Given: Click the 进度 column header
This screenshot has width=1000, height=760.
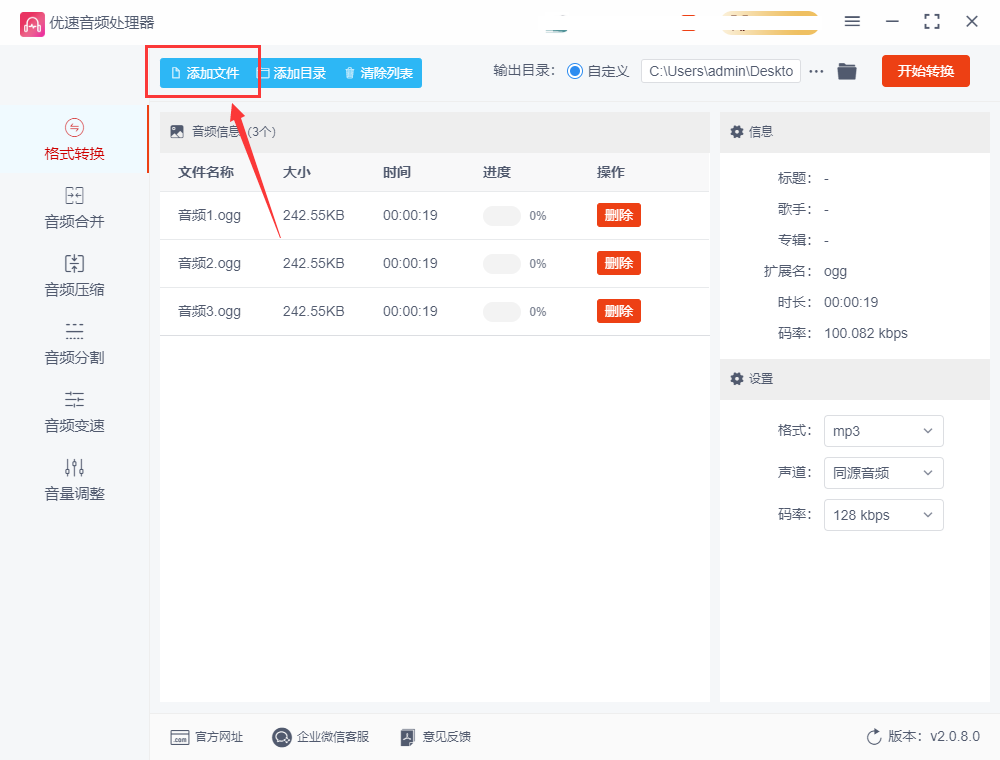Looking at the screenshot, I should 497,172.
